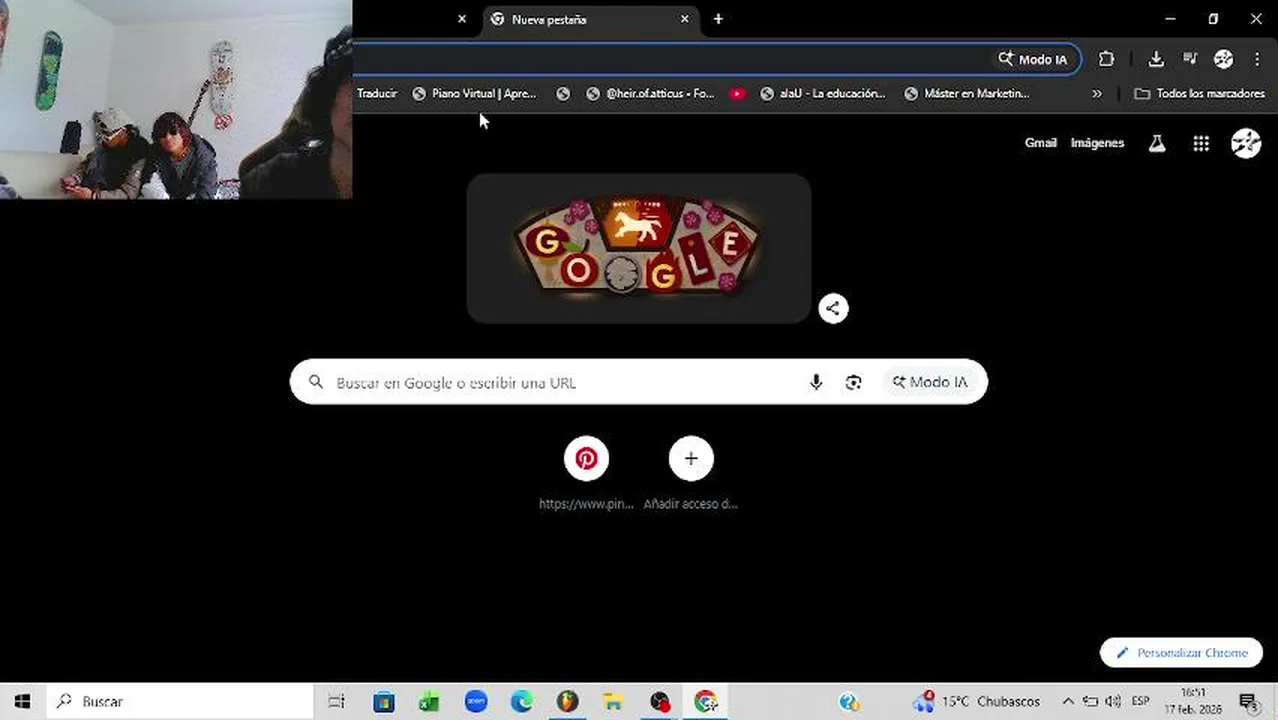This screenshot has height=720, width=1278.
Task: Open the taskbar clock and date
Action: (x=1193, y=701)
